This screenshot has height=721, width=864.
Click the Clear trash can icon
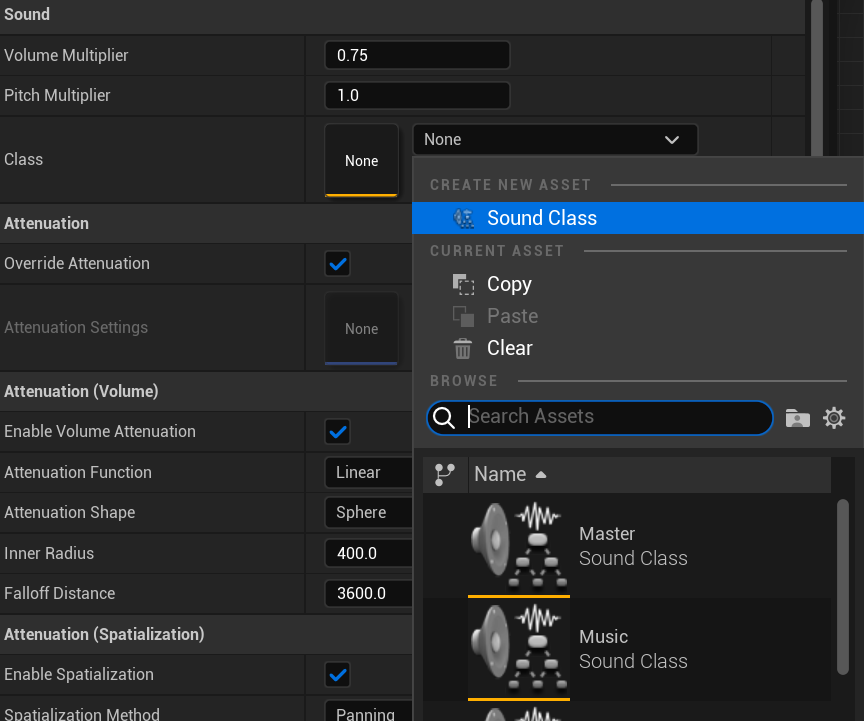[463, 348]
